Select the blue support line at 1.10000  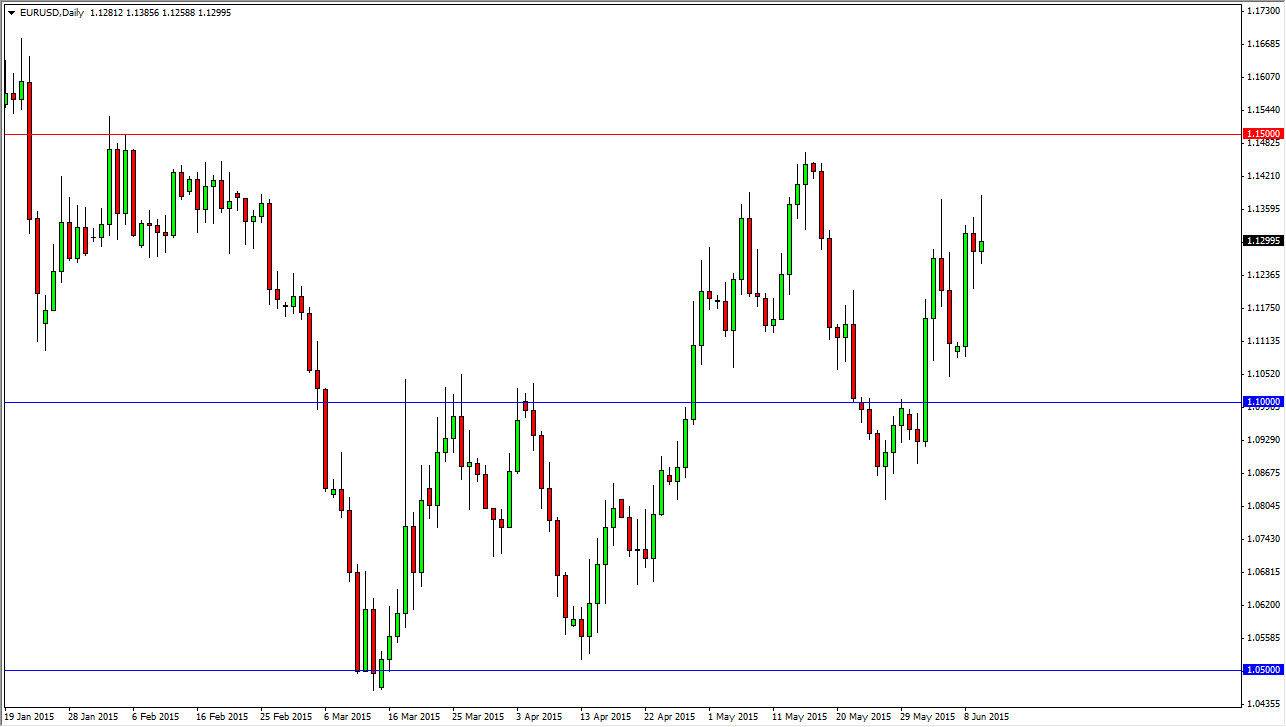(x=600, y=402)
